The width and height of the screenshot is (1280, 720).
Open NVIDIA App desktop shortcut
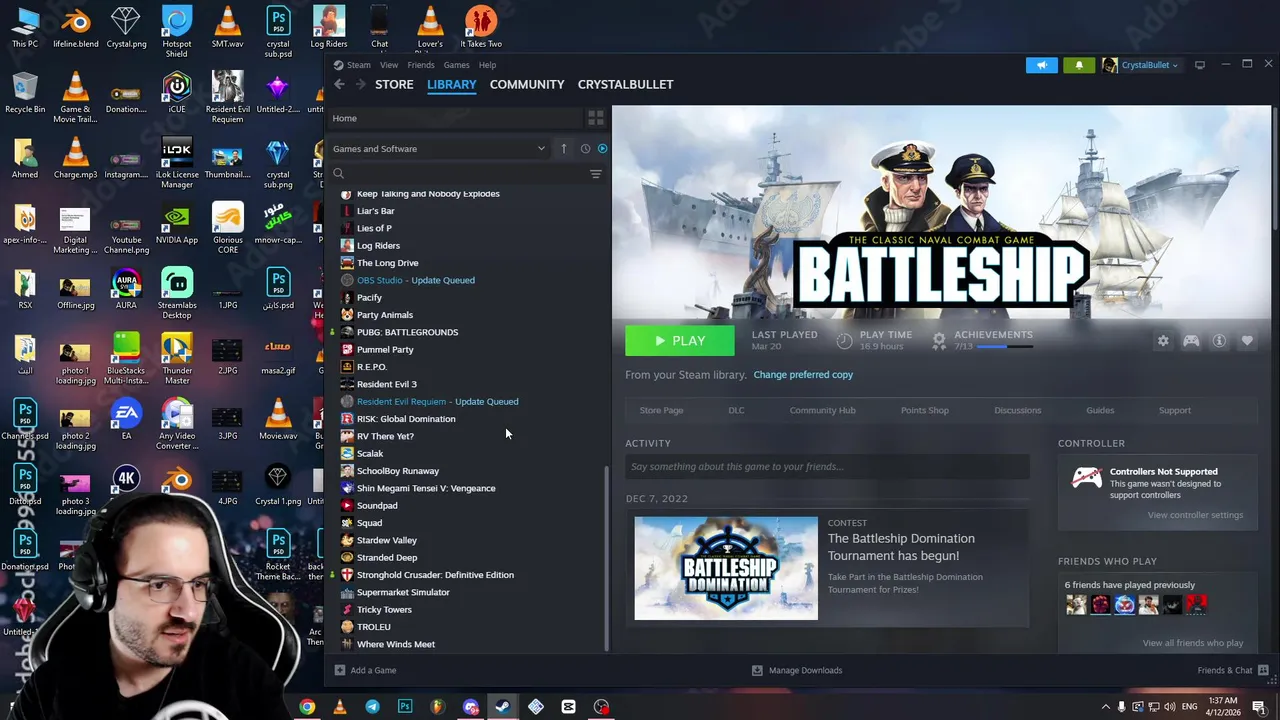[177, 226]
